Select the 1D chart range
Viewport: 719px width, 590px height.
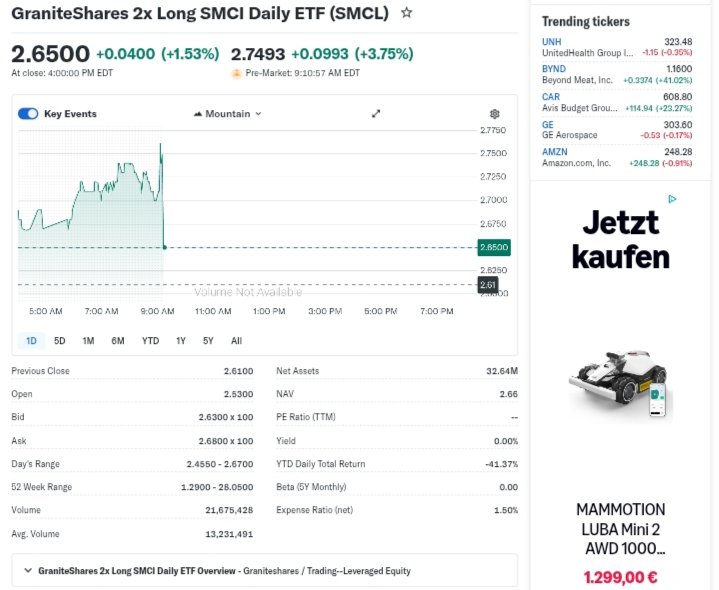click(x=31, y=341)
